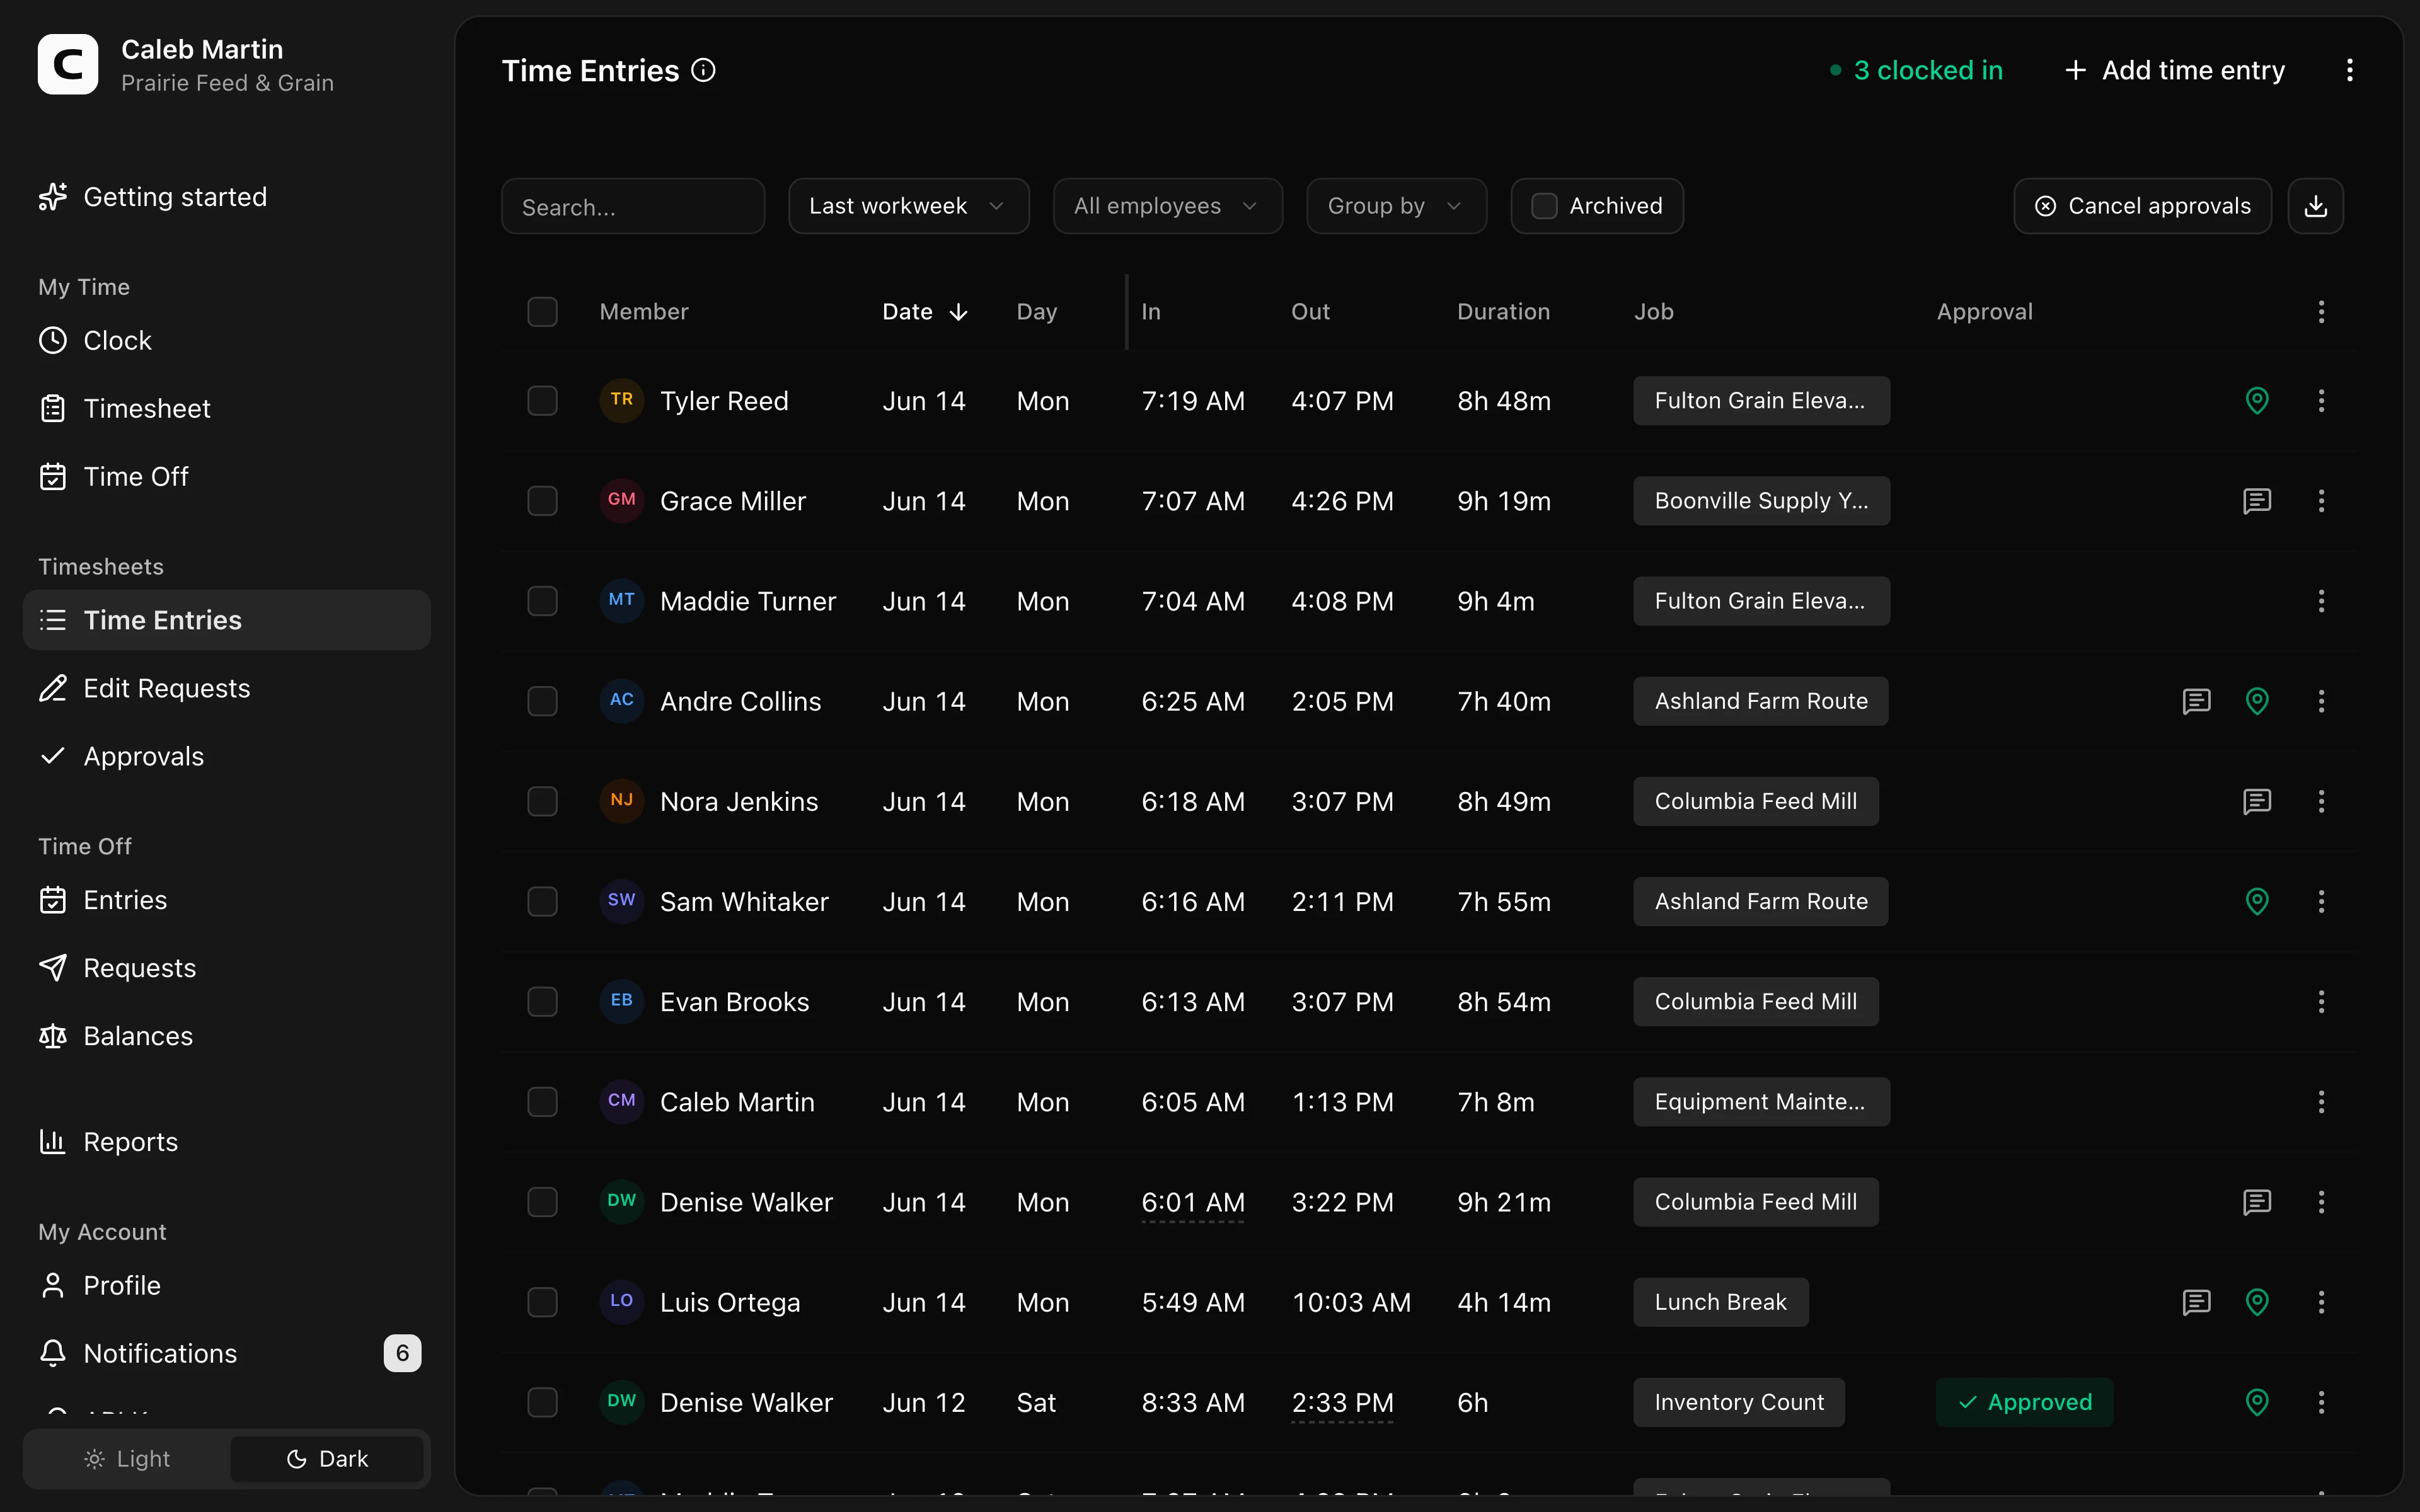Screen dimensions: 2420x1512
Task: Open the All employees filter dropdown
Action: (x=1167, y=206)
